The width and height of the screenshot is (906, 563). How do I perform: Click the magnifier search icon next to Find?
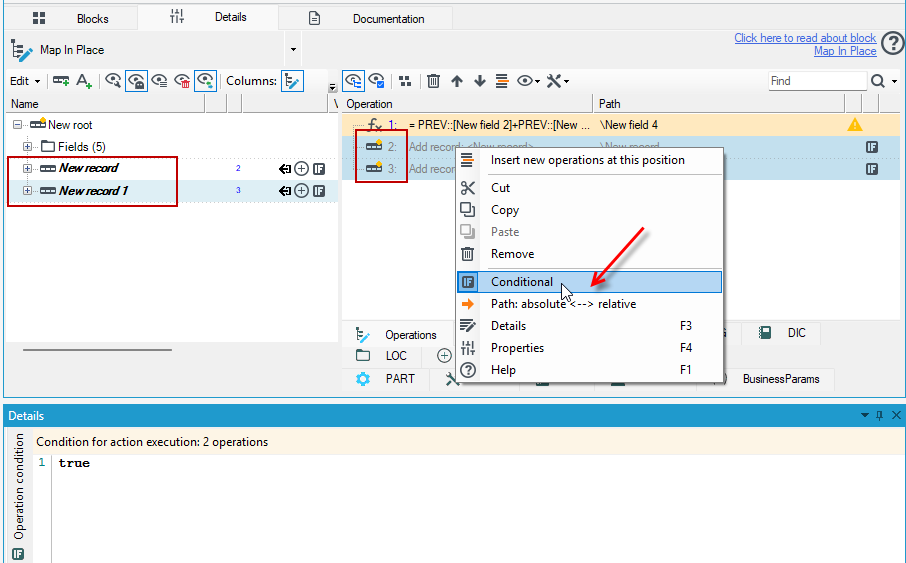877,81
